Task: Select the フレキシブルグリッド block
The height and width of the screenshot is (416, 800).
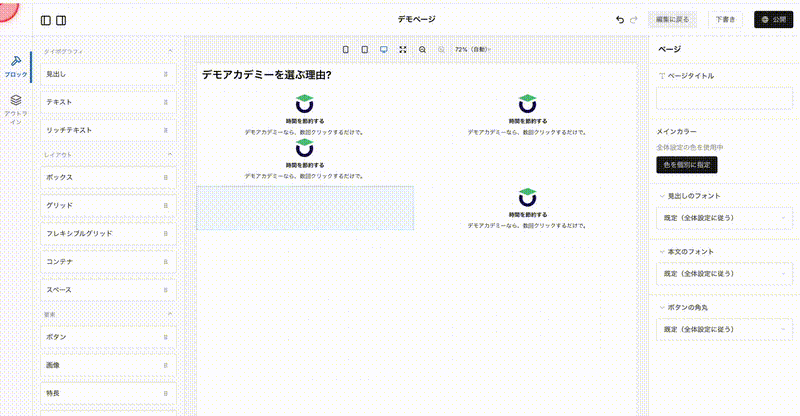Action: (108, 233)
